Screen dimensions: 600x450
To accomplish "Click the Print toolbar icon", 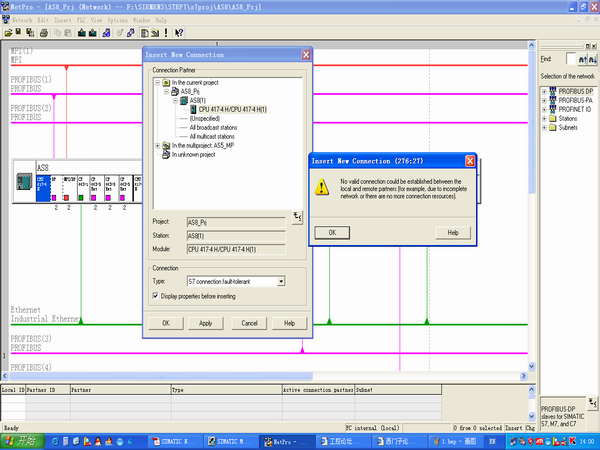I will click(x=44, y=33).
